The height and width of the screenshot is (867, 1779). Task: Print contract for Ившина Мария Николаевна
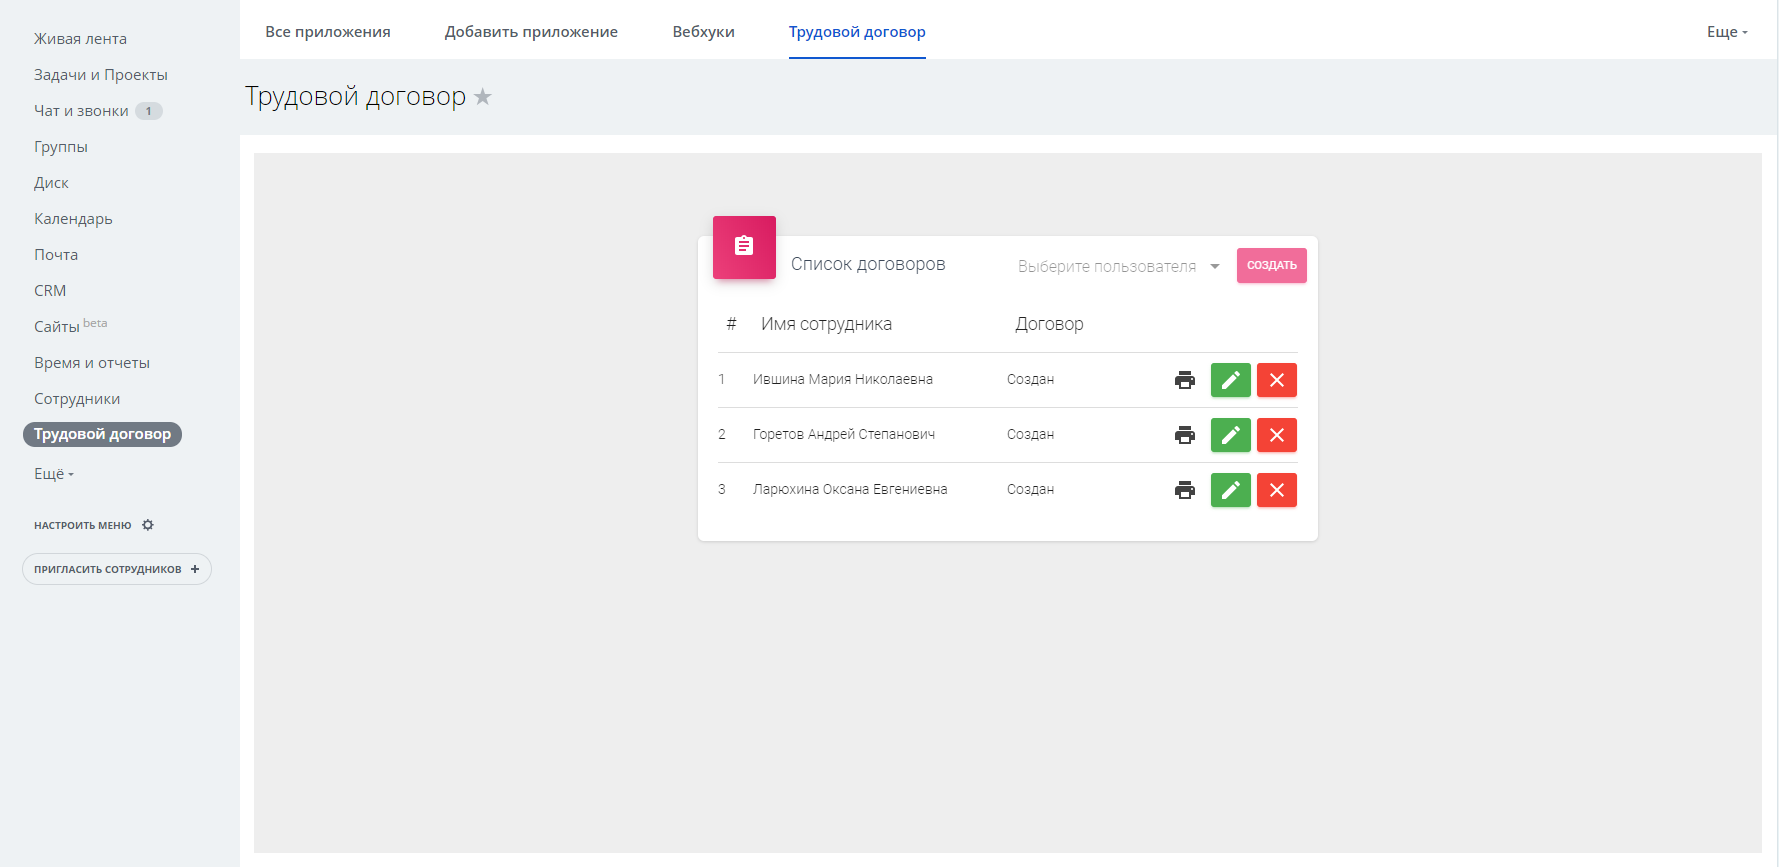(1184, 380)
